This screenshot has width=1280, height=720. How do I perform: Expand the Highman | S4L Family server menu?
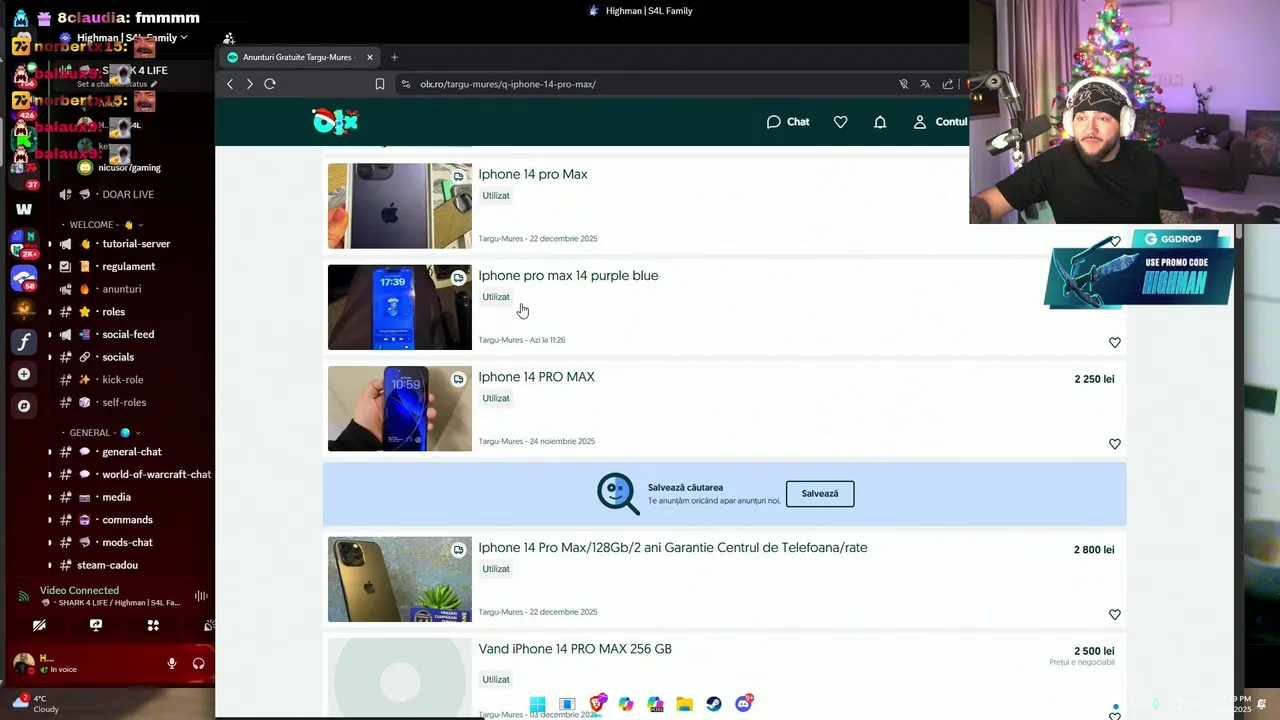[132, 38]
